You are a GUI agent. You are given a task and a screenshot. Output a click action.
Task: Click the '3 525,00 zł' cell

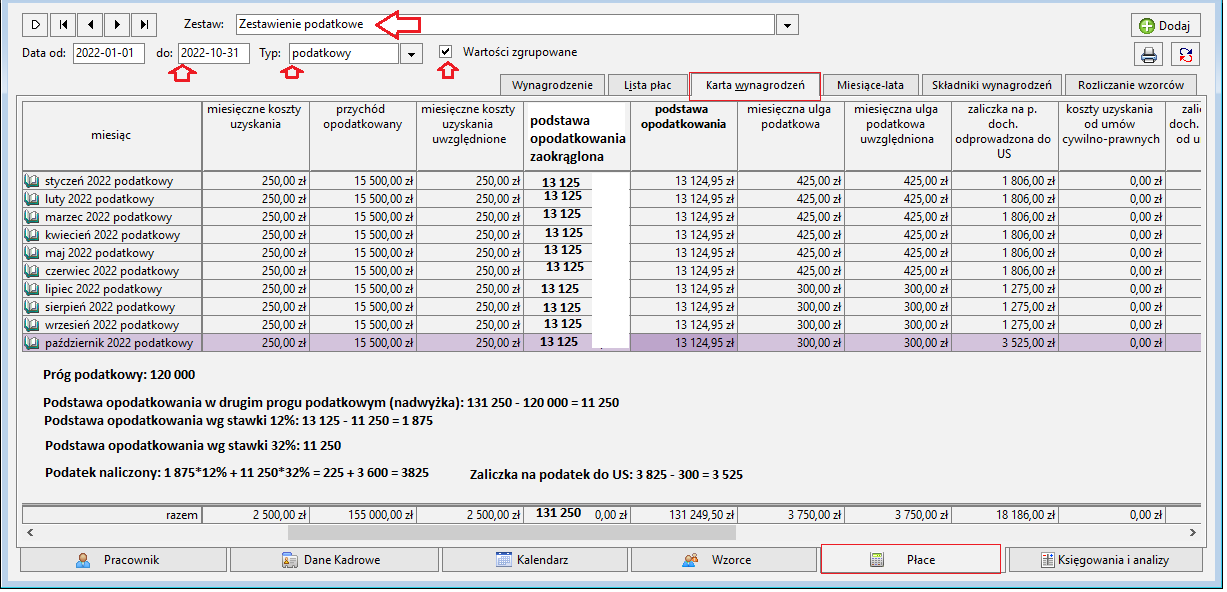tap(1005, 343)
